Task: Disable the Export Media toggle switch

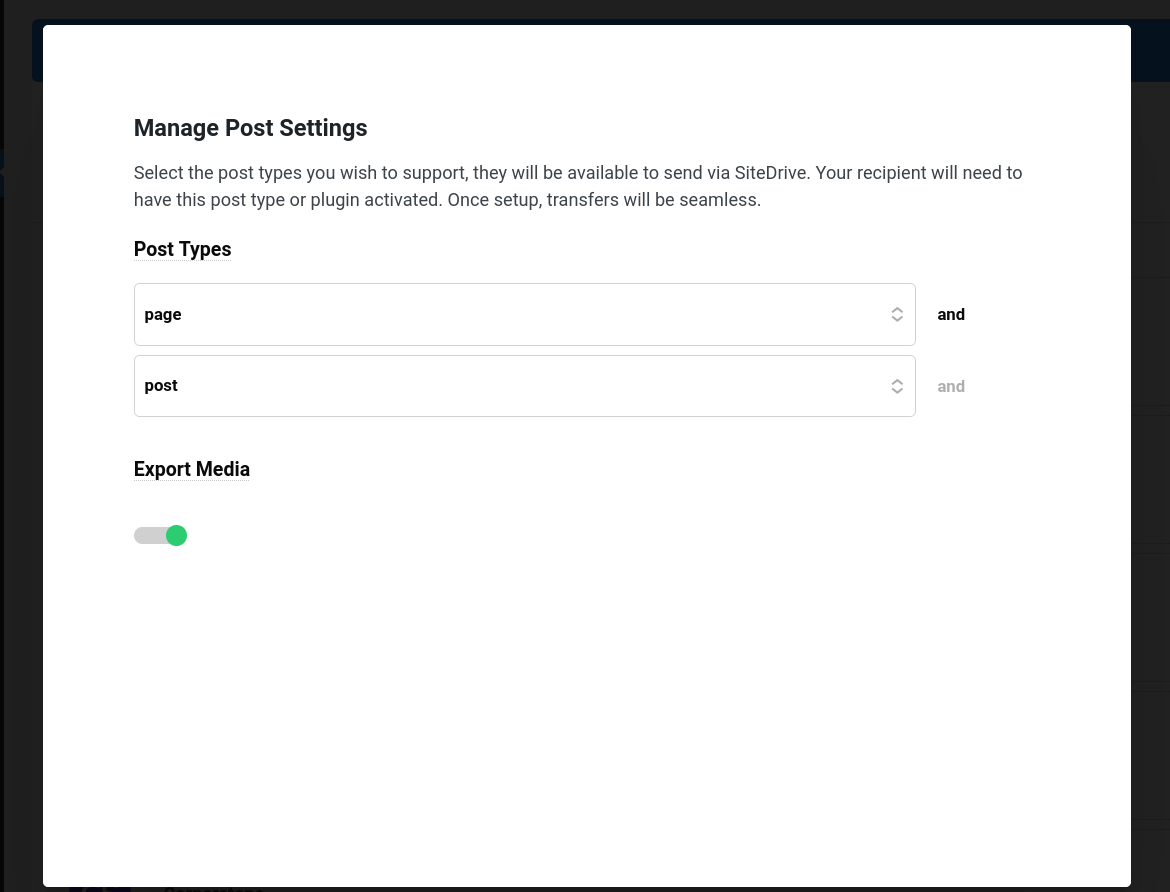Action: pyautogui.click(x=161, y=536)
